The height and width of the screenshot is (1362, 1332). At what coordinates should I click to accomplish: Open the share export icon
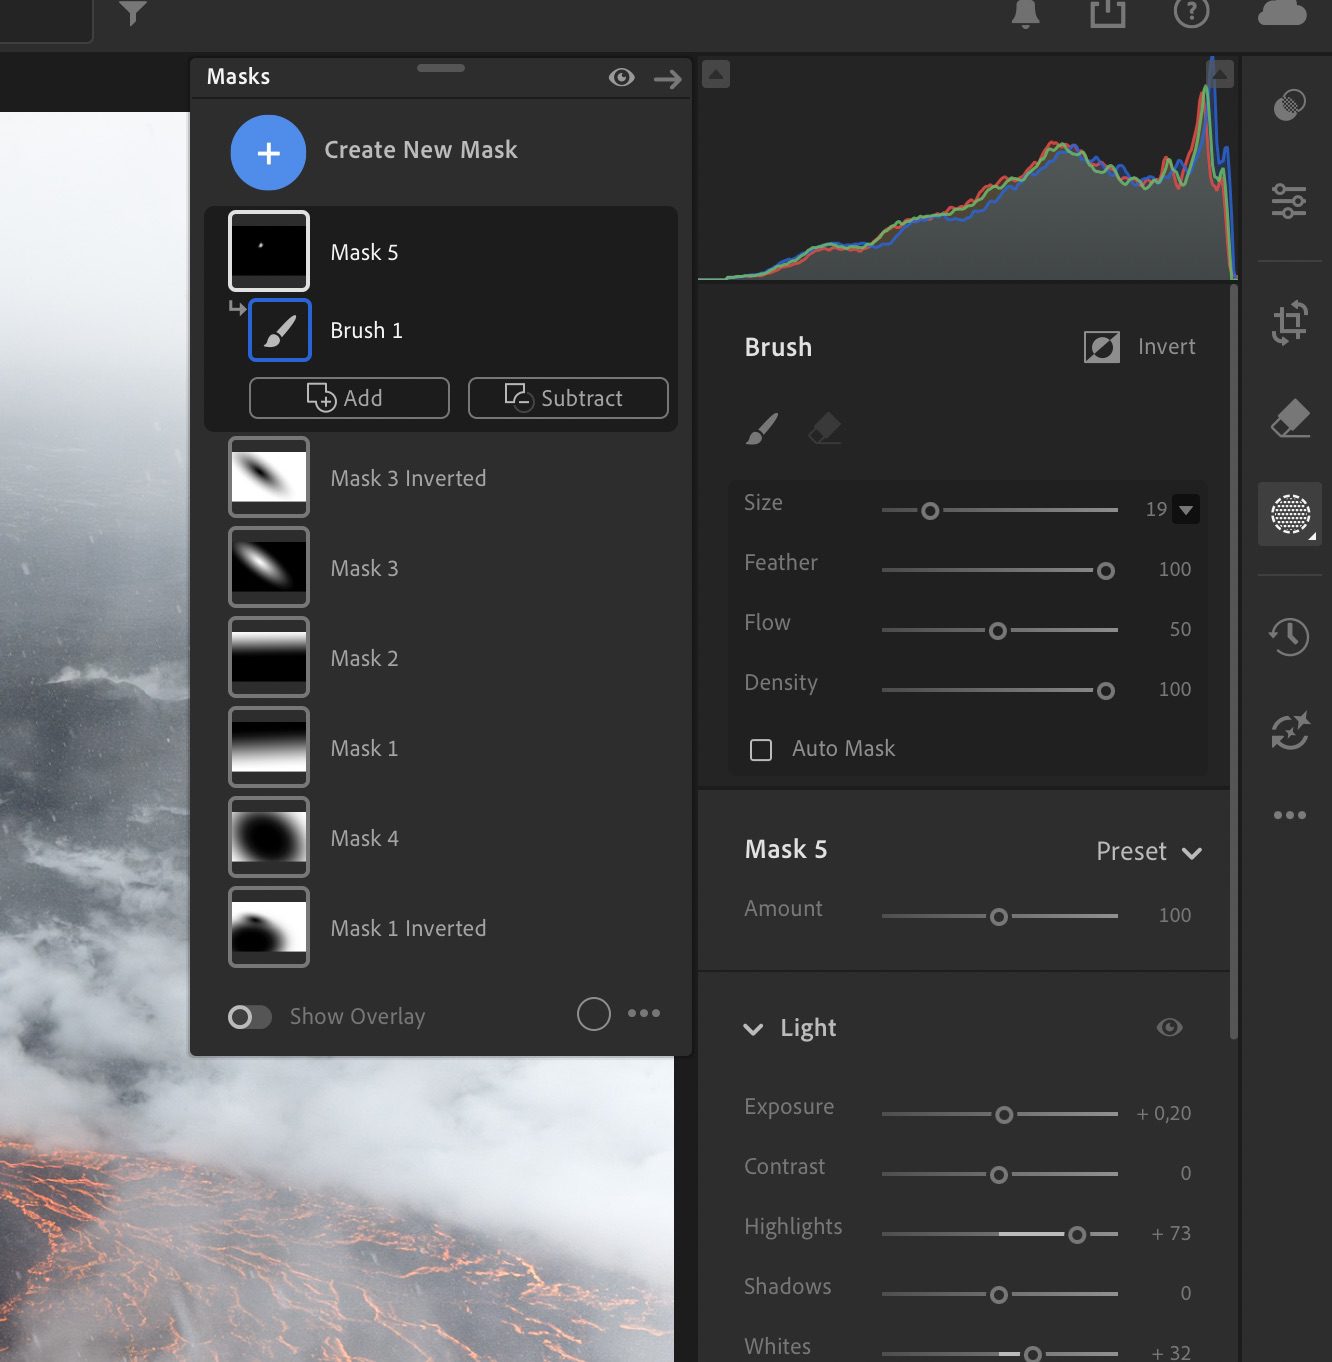(1107, 14)
